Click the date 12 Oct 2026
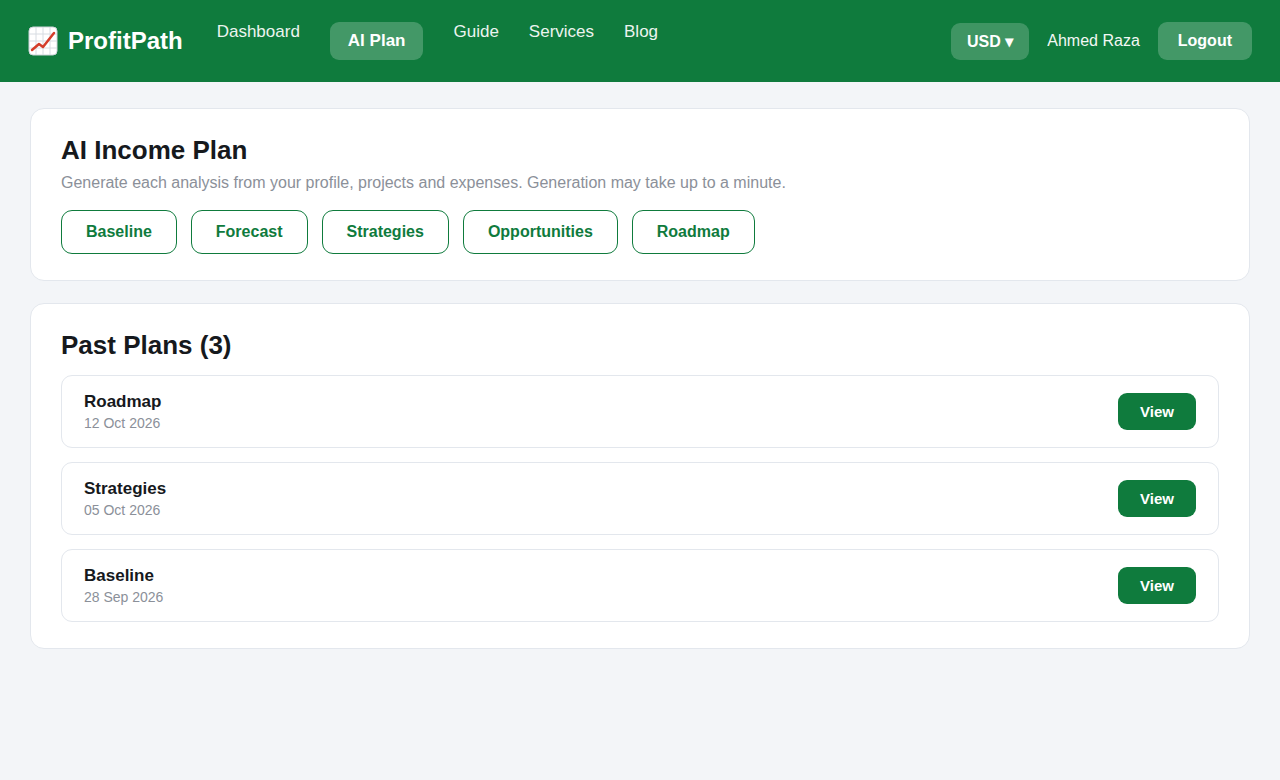This screenshot has width=1280, height=780. 122,423
